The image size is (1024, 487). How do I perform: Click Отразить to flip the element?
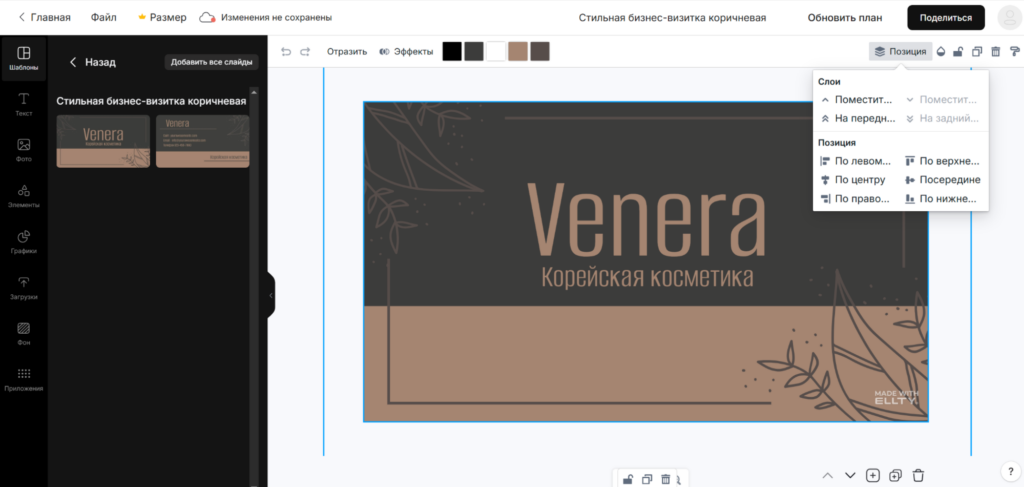coord(347,52)
